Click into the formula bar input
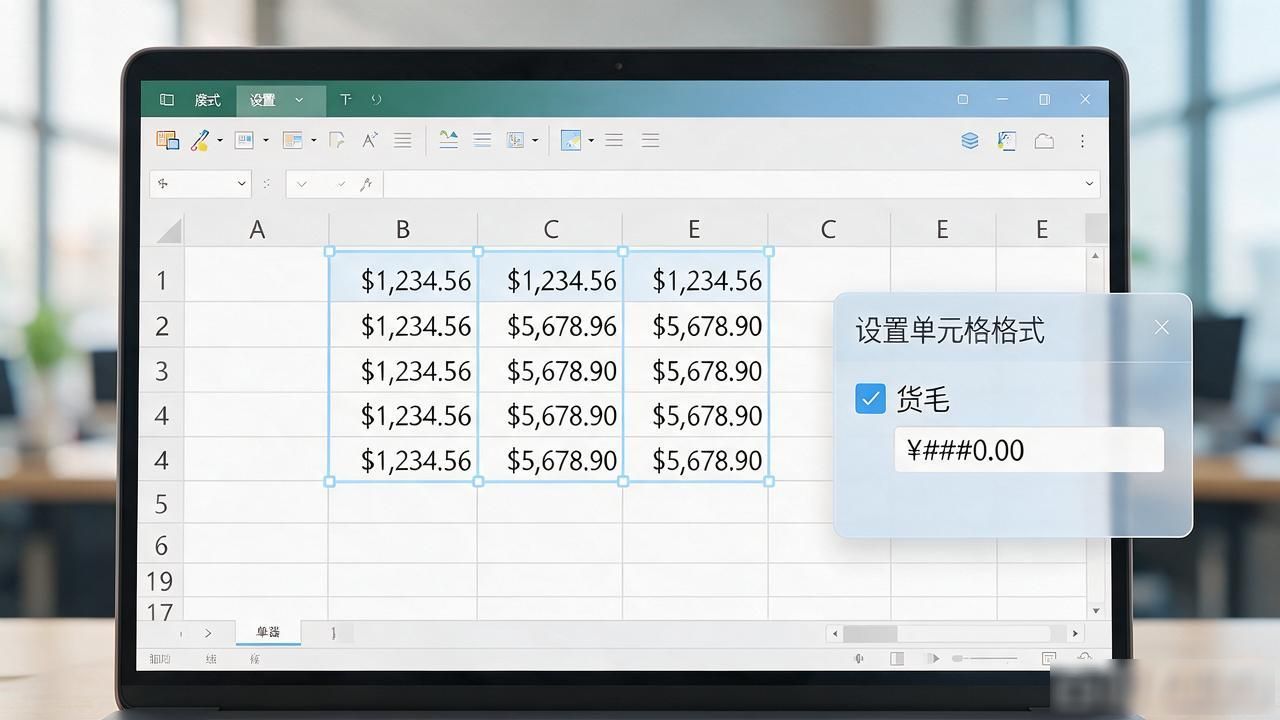The width and height of the screenshot is (1280, 720). coord(741,184)
